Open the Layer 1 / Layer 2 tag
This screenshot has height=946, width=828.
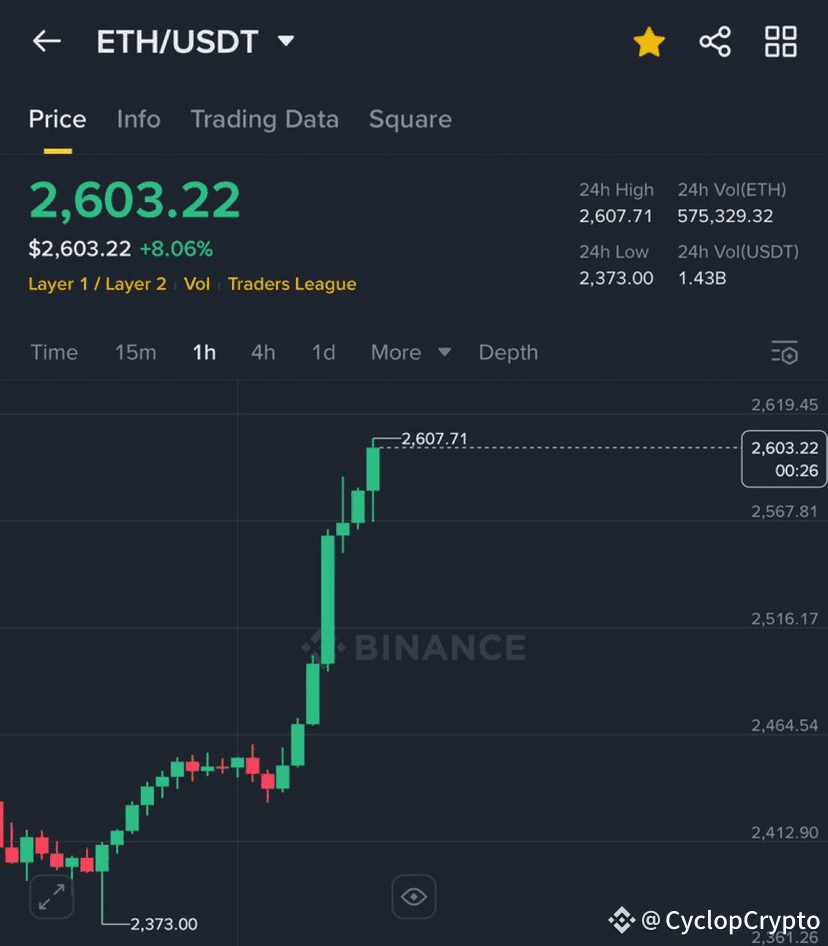tap(97, 284)
